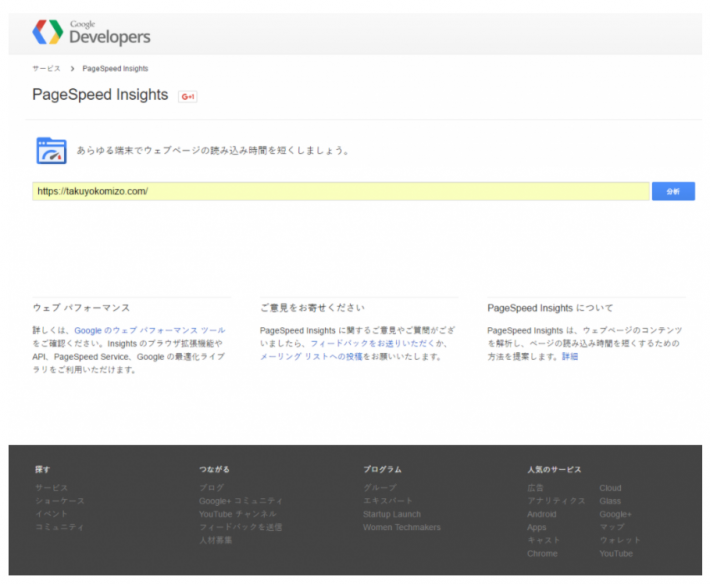Click the 詳細 details link
This screenshot has width=710, height=584.
tap(569, 356)
